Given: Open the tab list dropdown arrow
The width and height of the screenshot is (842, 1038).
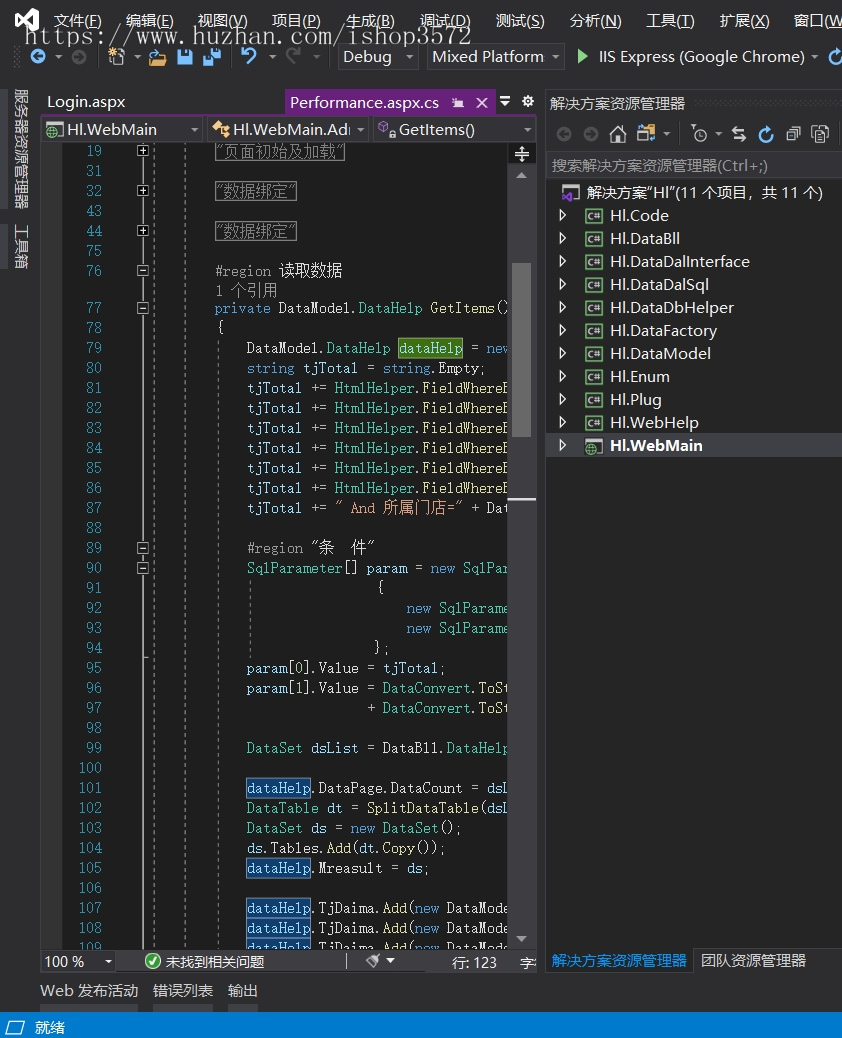Looking at the screenshot, I should pos(505,101).
